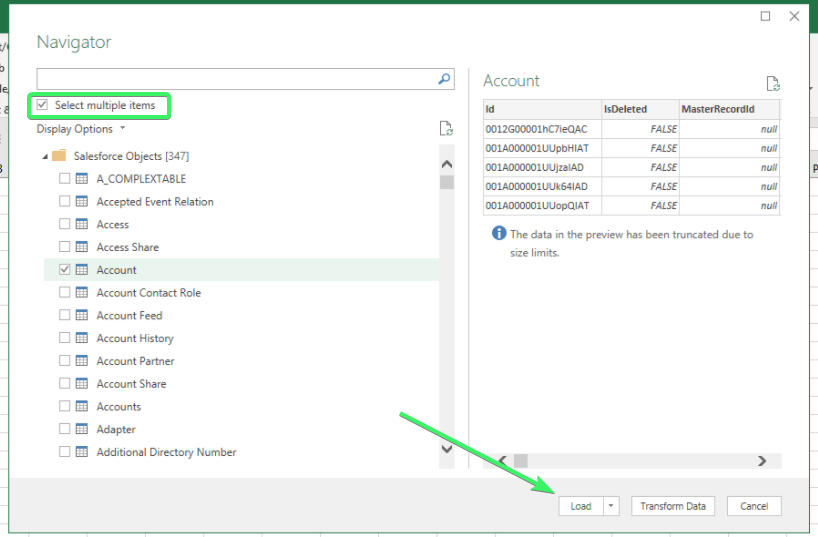
Task: Click table icon beside Adapter
Action: click(82, 429)
